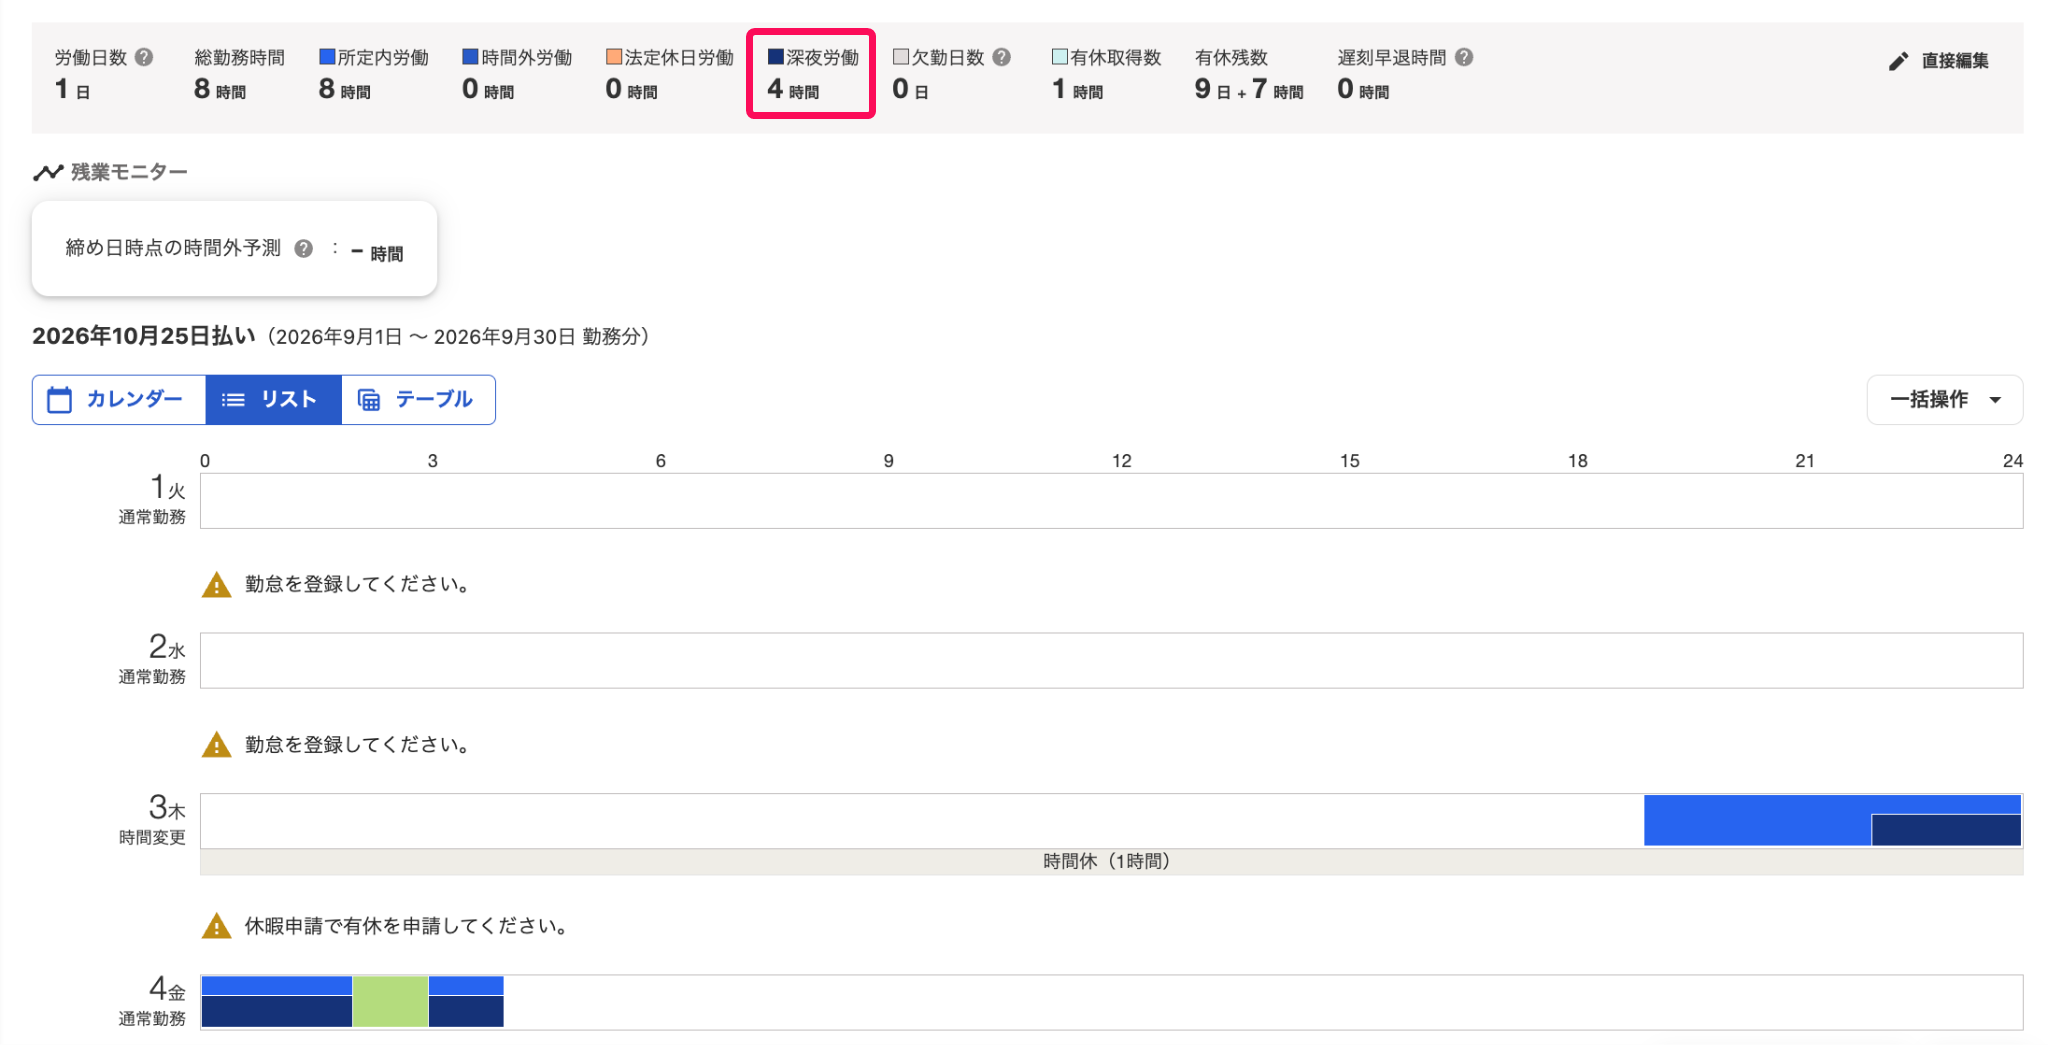Screen dimensions: 2048x1045
Task: Switch to the リスト view tab
Action: 273,400
